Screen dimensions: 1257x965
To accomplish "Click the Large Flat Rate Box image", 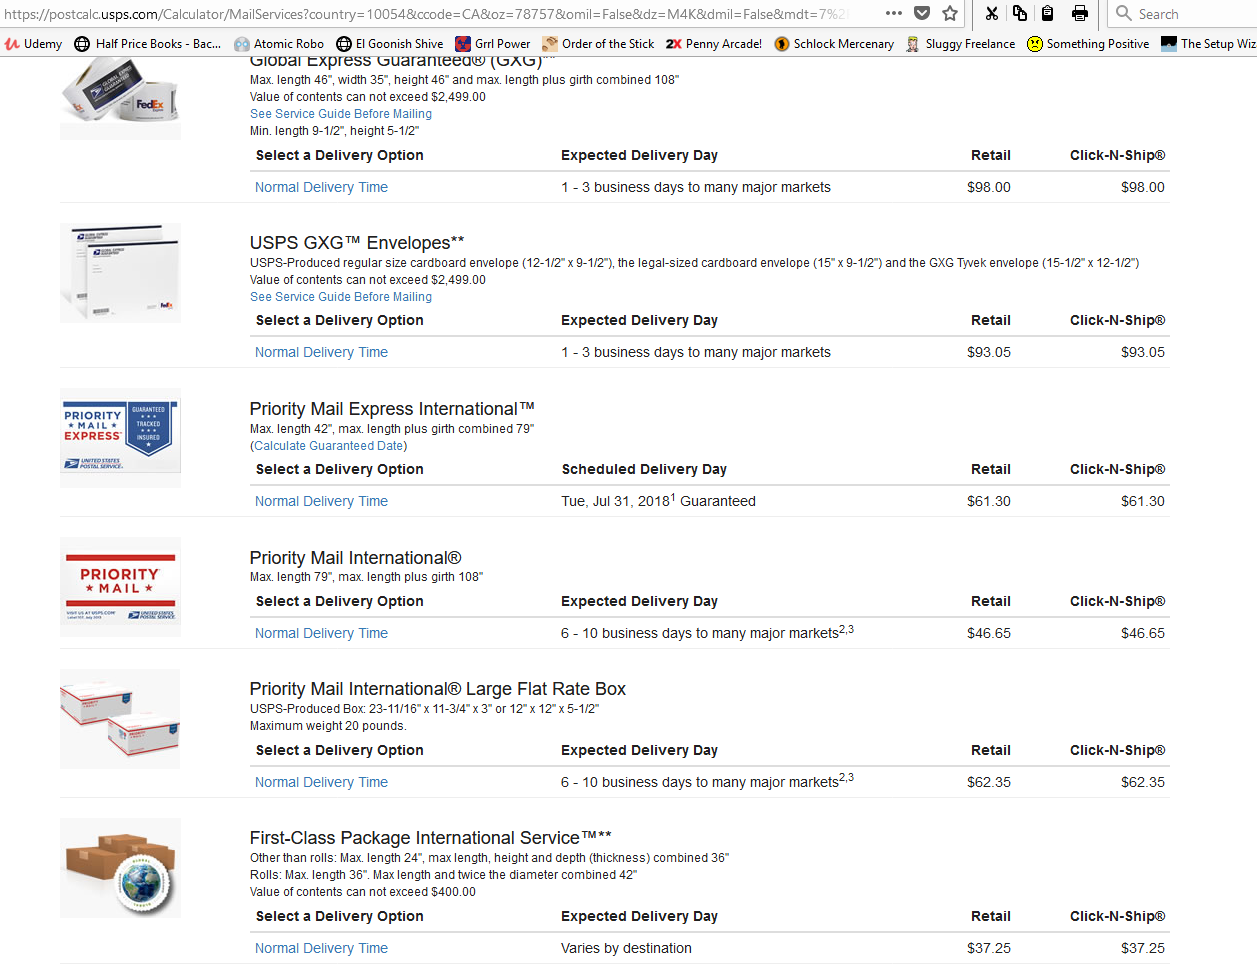I will [120, 719].
